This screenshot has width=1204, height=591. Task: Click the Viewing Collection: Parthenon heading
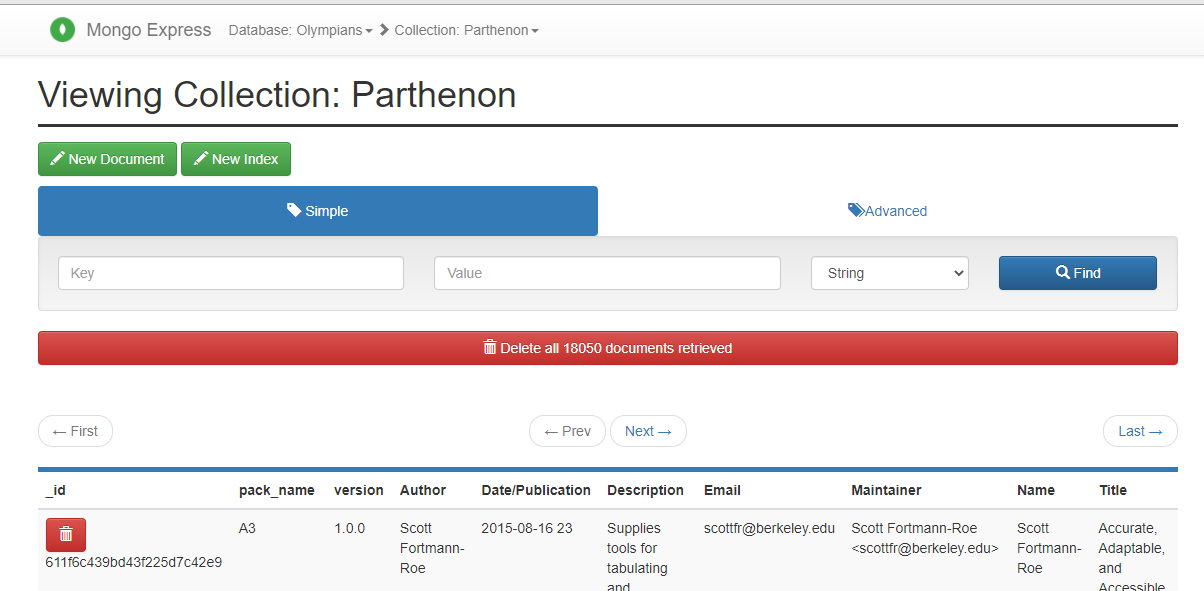[277, 95]
